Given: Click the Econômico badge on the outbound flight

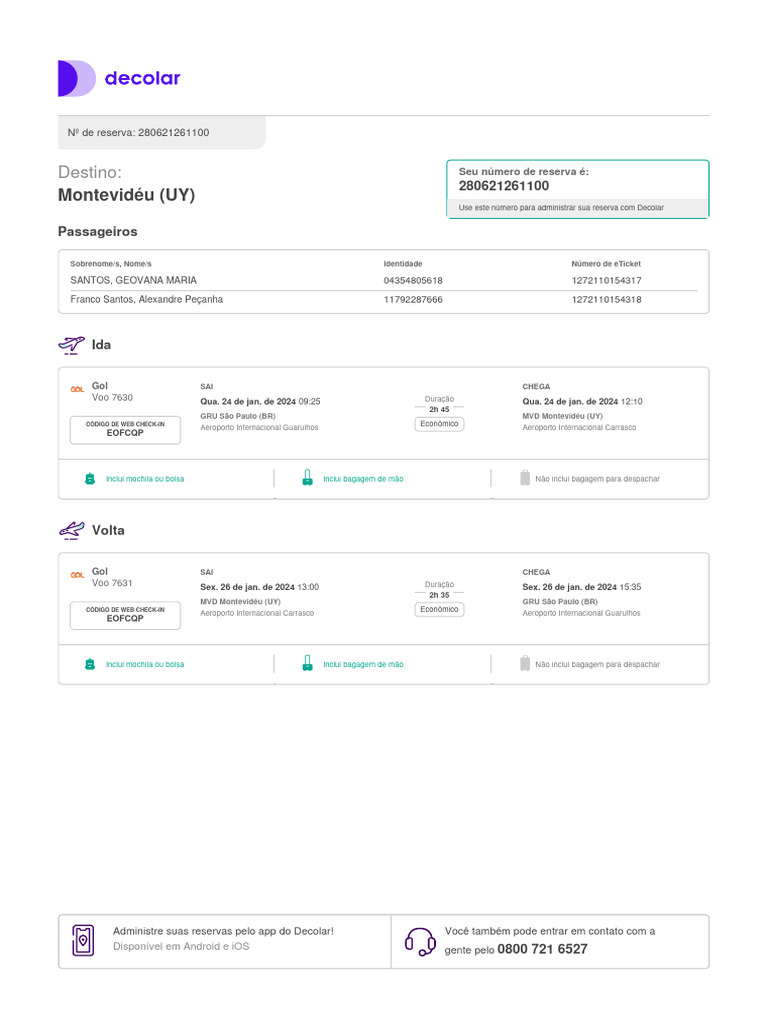Looking at the screenshot, I should (439, 424).
